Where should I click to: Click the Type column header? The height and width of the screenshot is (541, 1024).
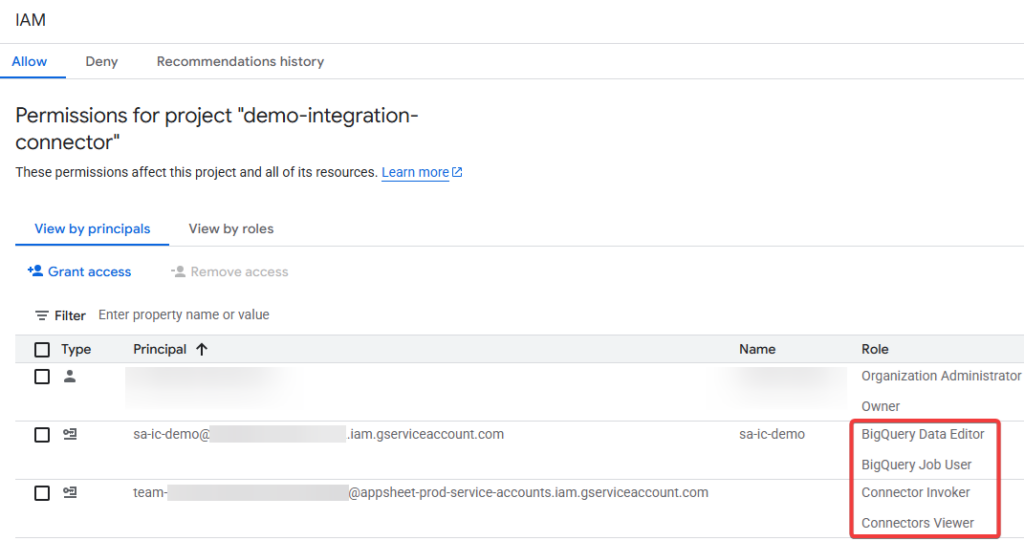coord(76,350)
